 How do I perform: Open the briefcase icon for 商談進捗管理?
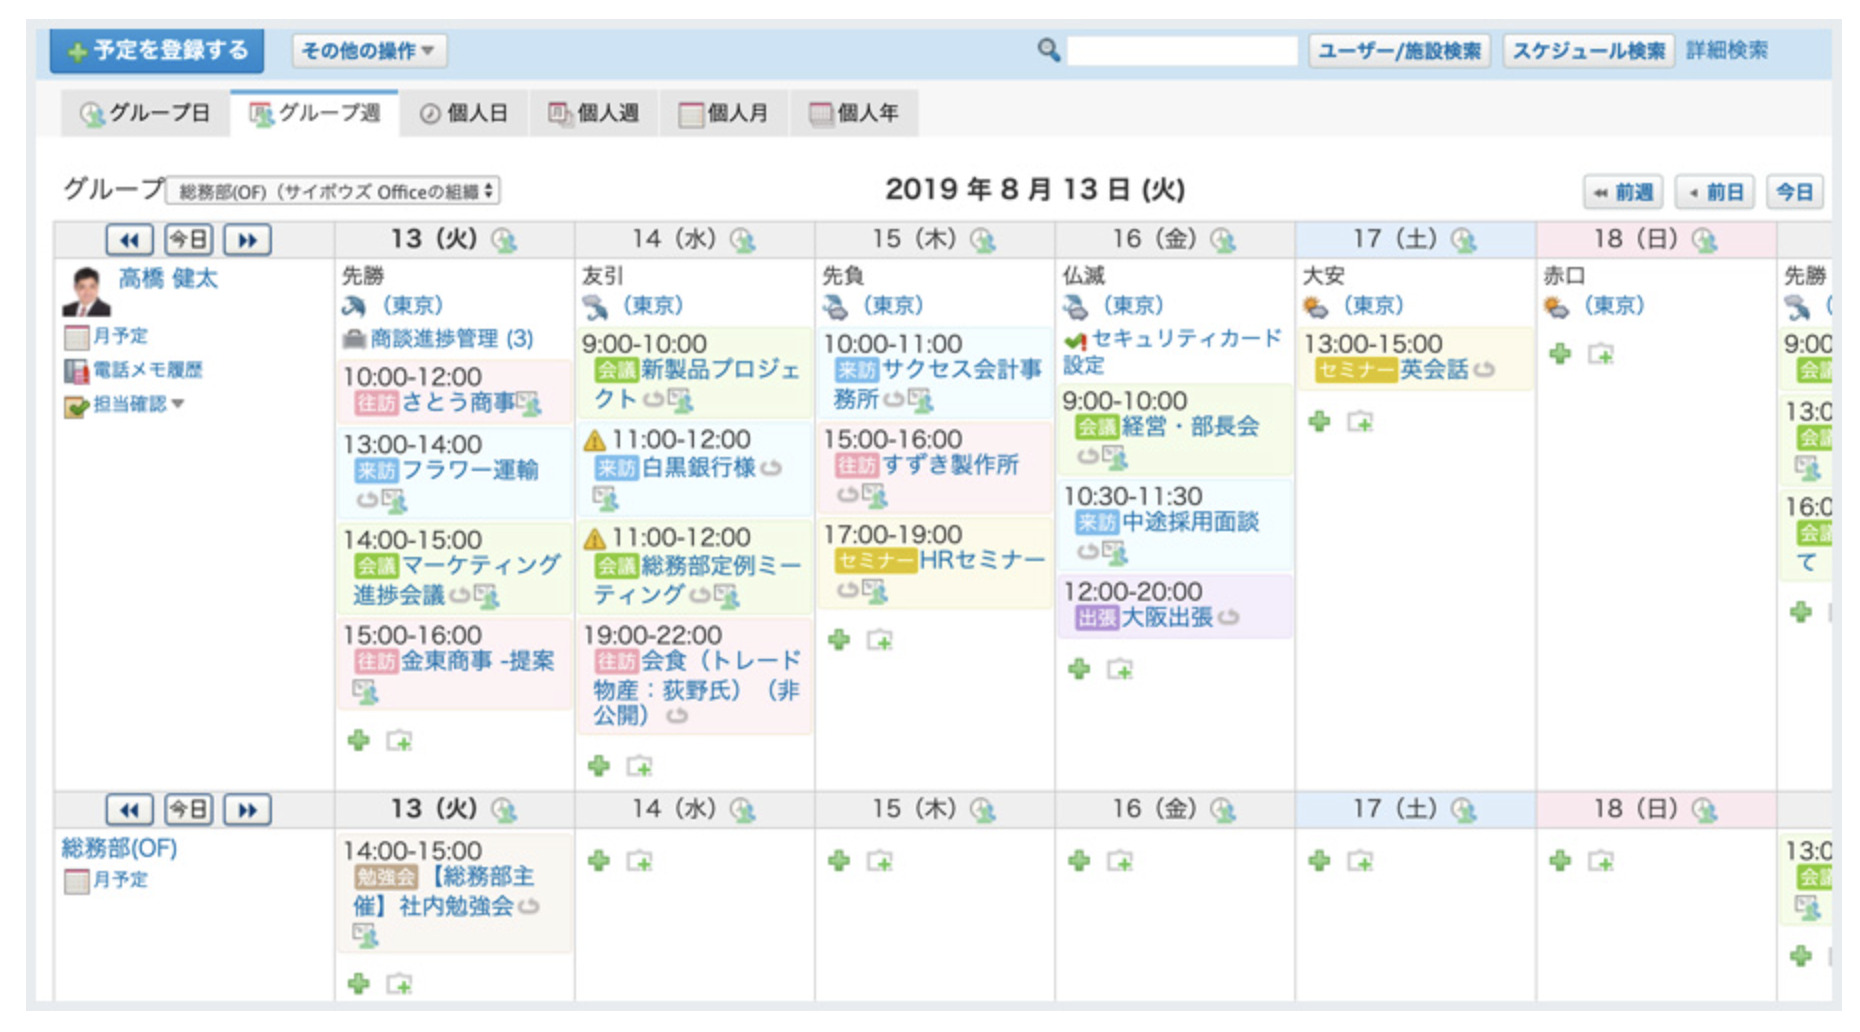(x=352, y=339)
